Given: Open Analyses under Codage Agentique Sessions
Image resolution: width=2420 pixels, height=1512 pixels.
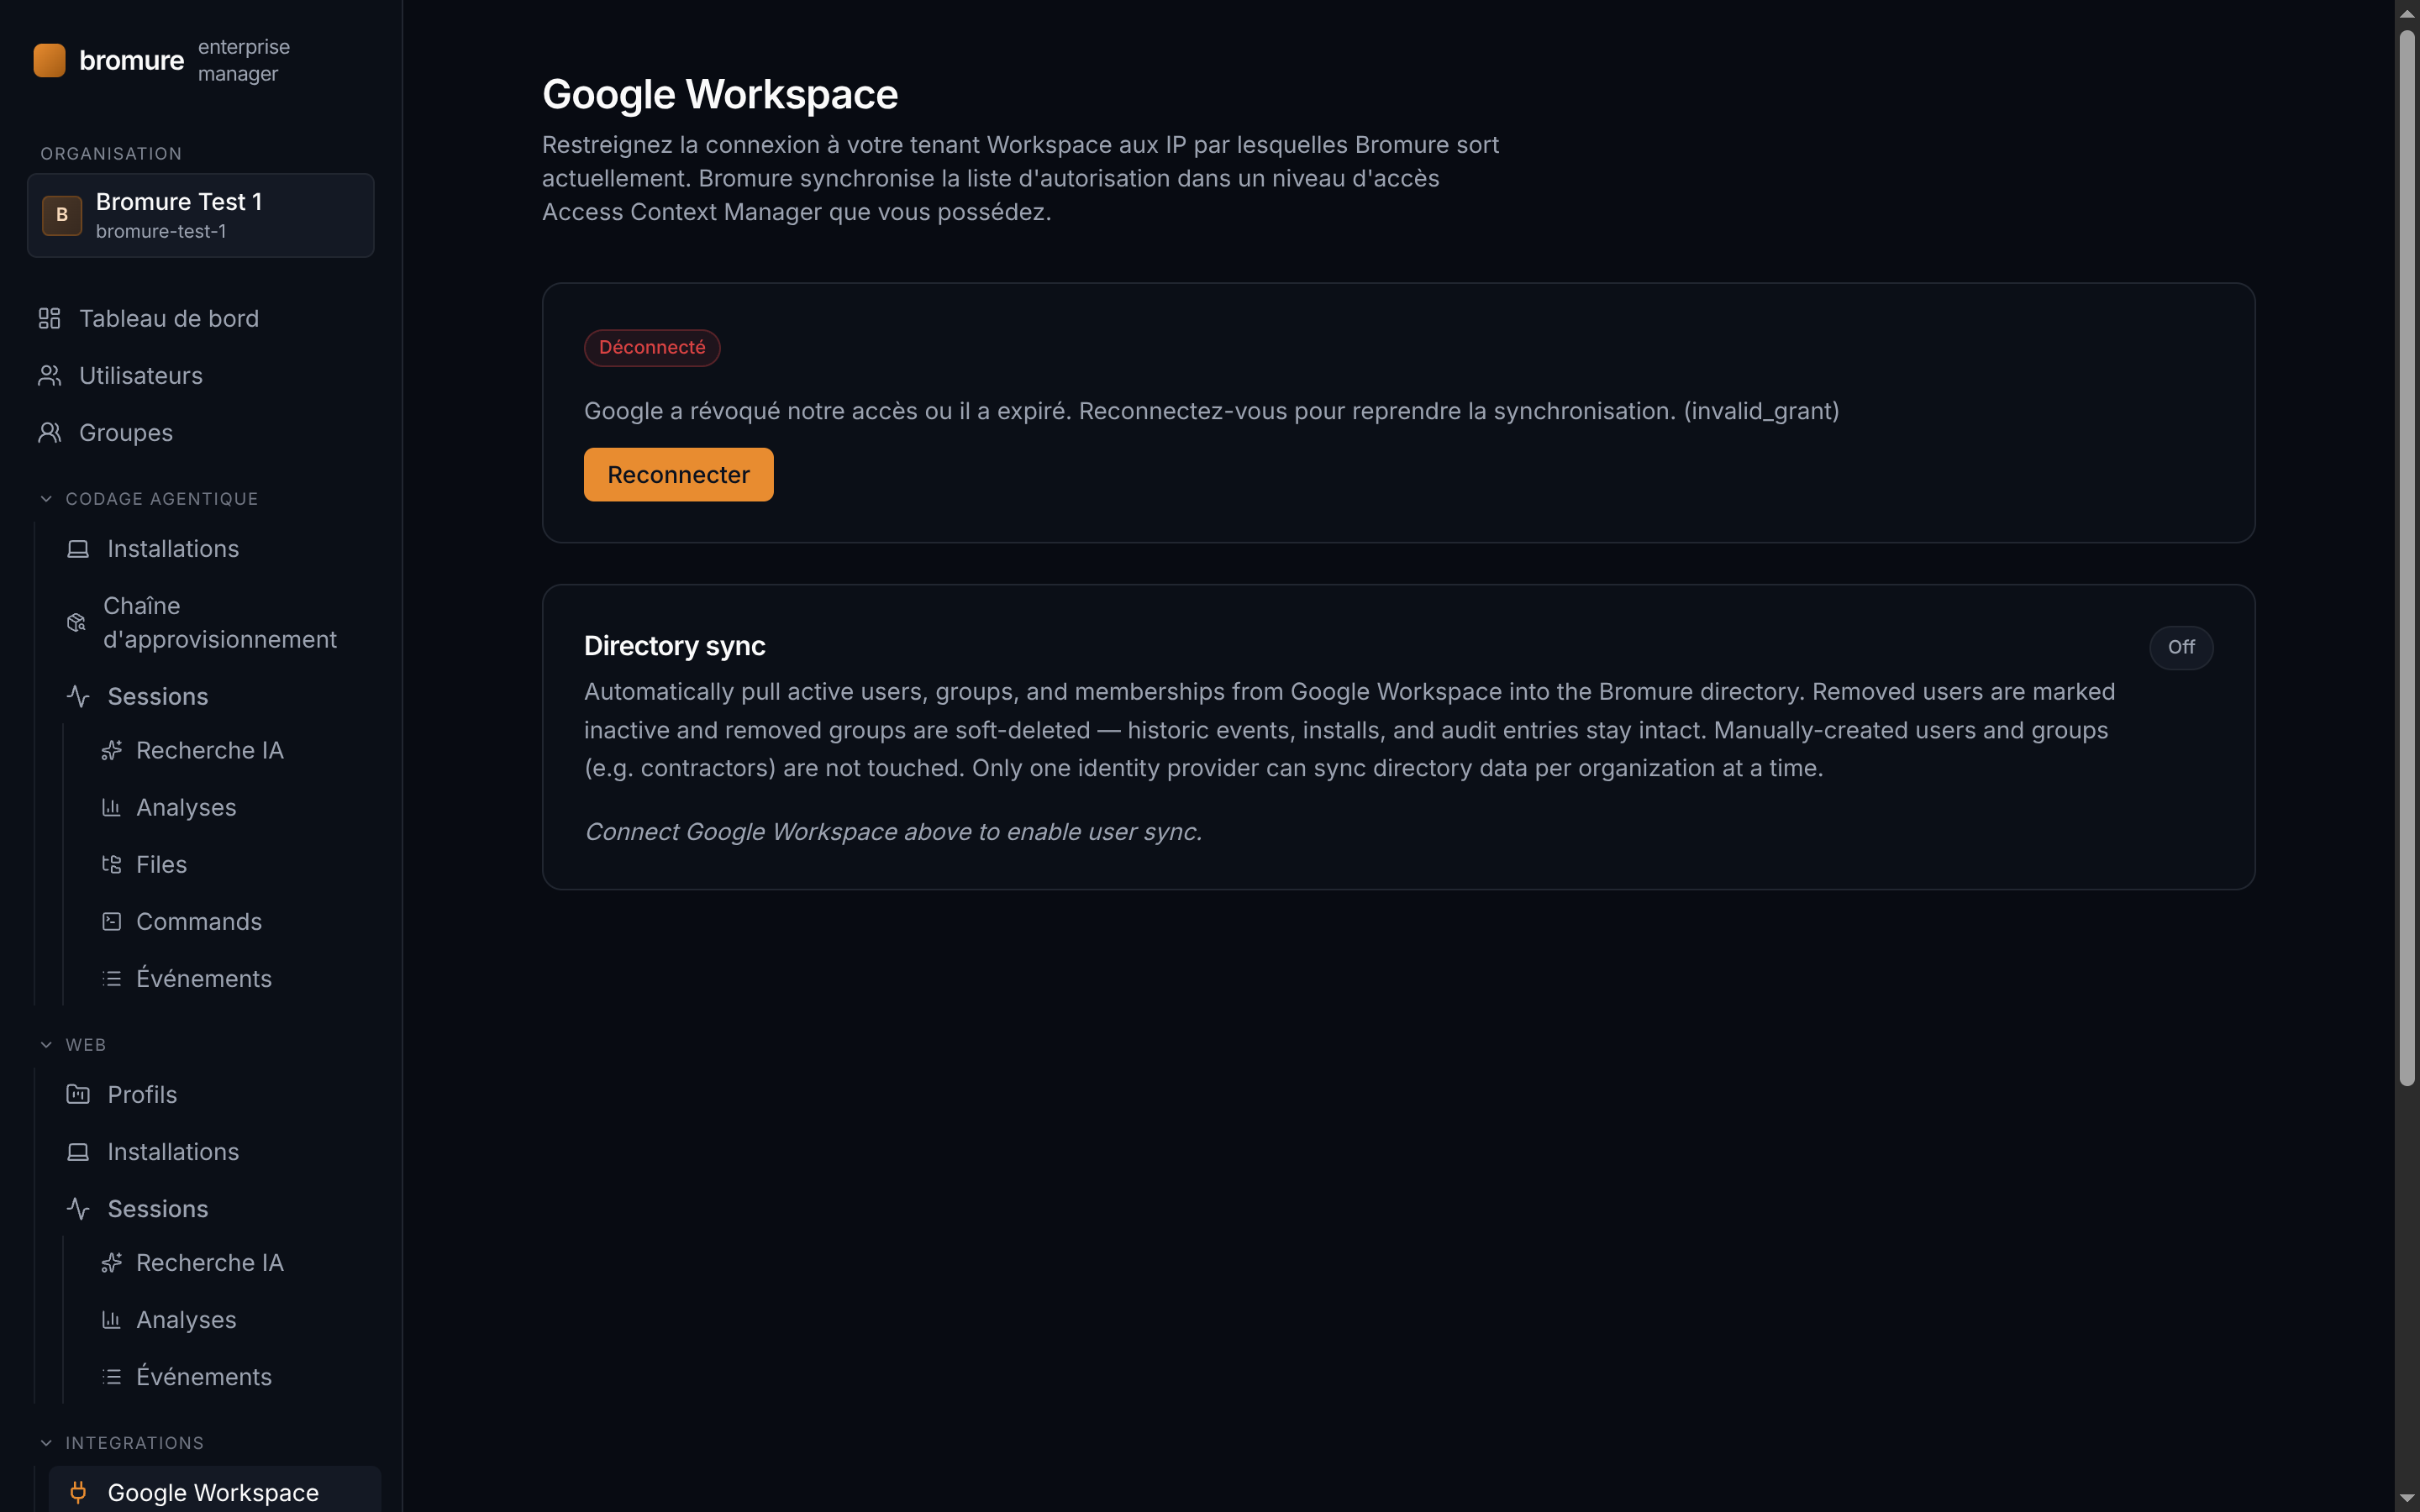Looking at the screenshot, I should [x=186, y=807].
